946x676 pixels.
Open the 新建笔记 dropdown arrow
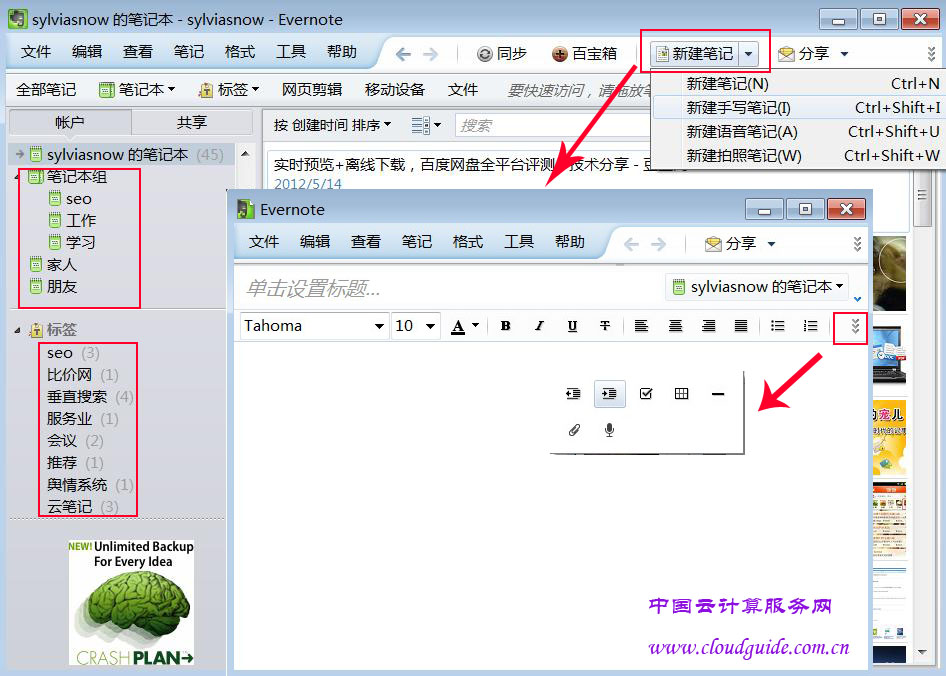748,54
